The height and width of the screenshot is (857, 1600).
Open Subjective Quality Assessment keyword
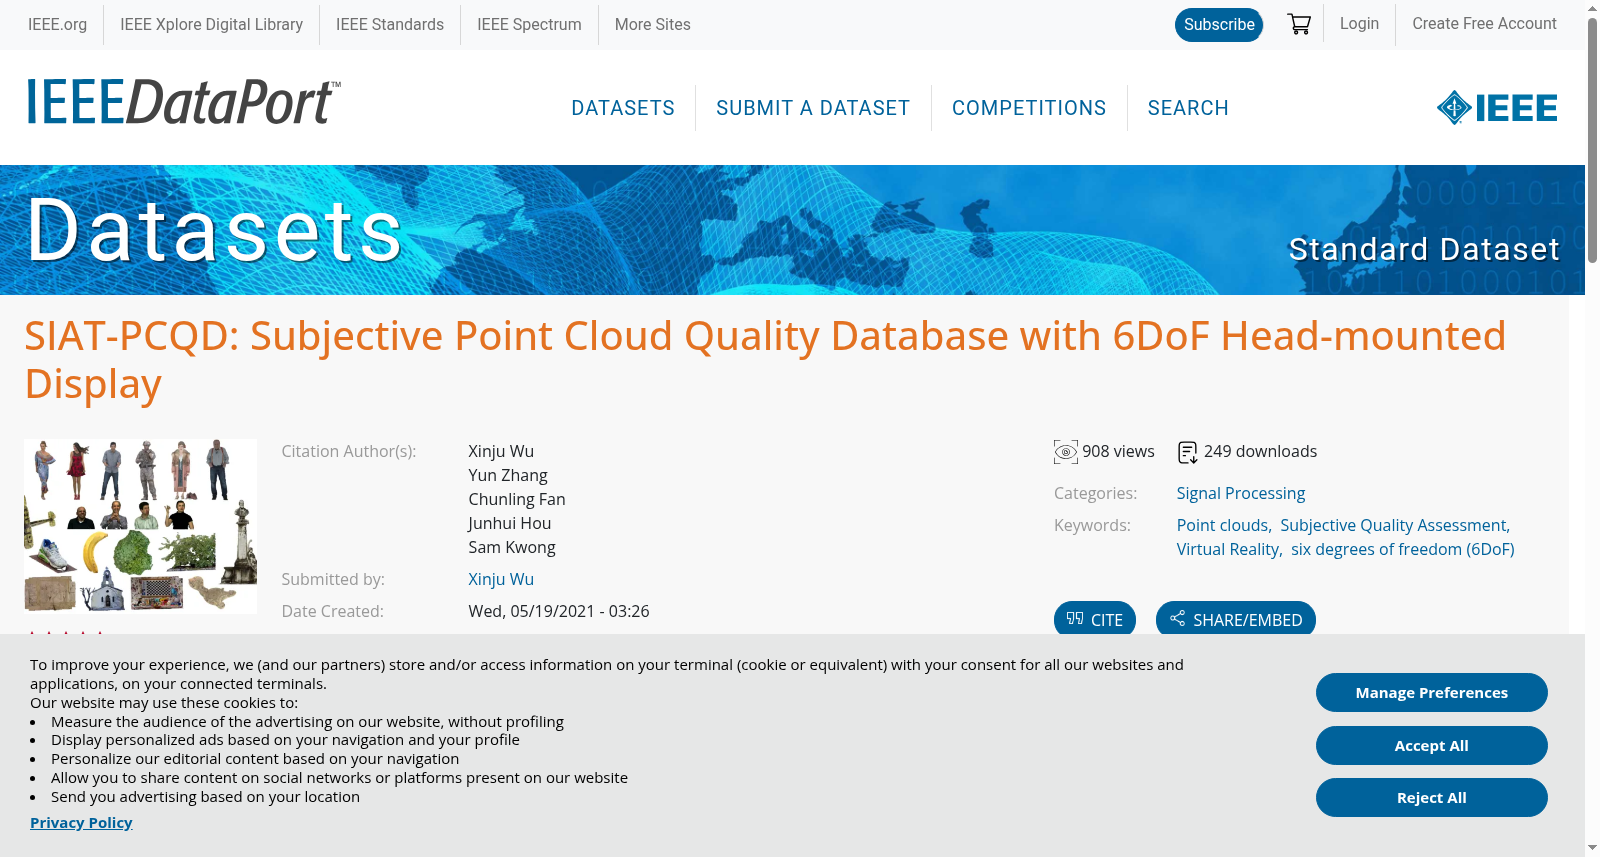pyautogui.click(x=1393, y=525)
